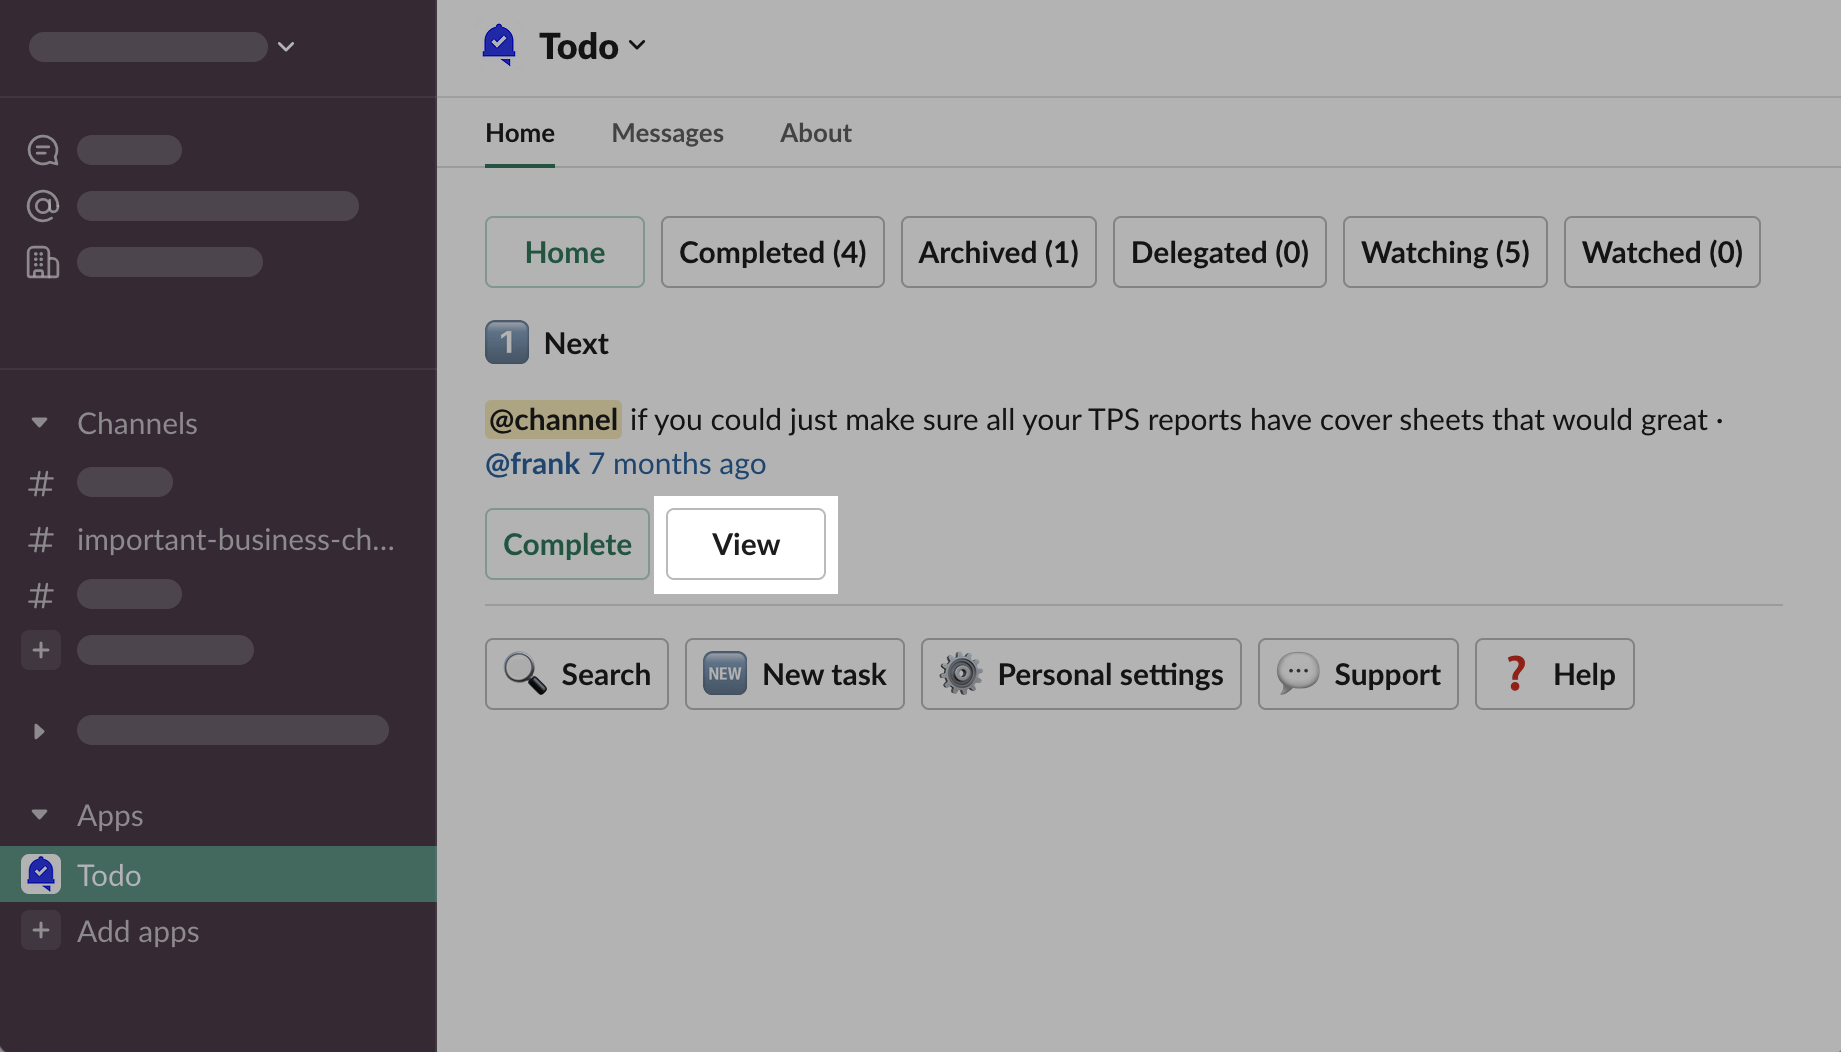The height and width of the screenshot is (1052, 1841).
Task: Collapse the Apps section
Action: [40, 815]
